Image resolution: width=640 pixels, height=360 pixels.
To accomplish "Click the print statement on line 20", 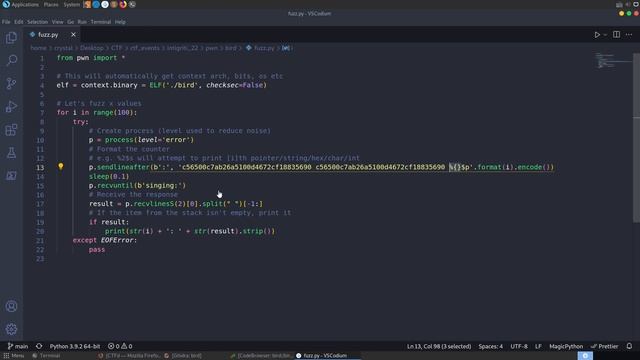I will tap(190, 231).
